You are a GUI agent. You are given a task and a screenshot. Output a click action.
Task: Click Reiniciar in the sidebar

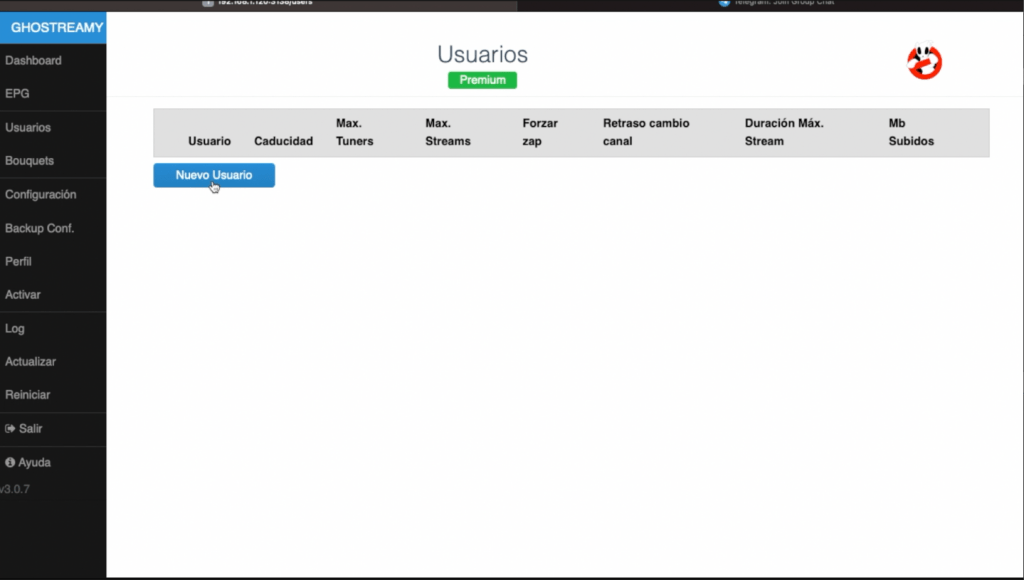(x=27, y=395)
